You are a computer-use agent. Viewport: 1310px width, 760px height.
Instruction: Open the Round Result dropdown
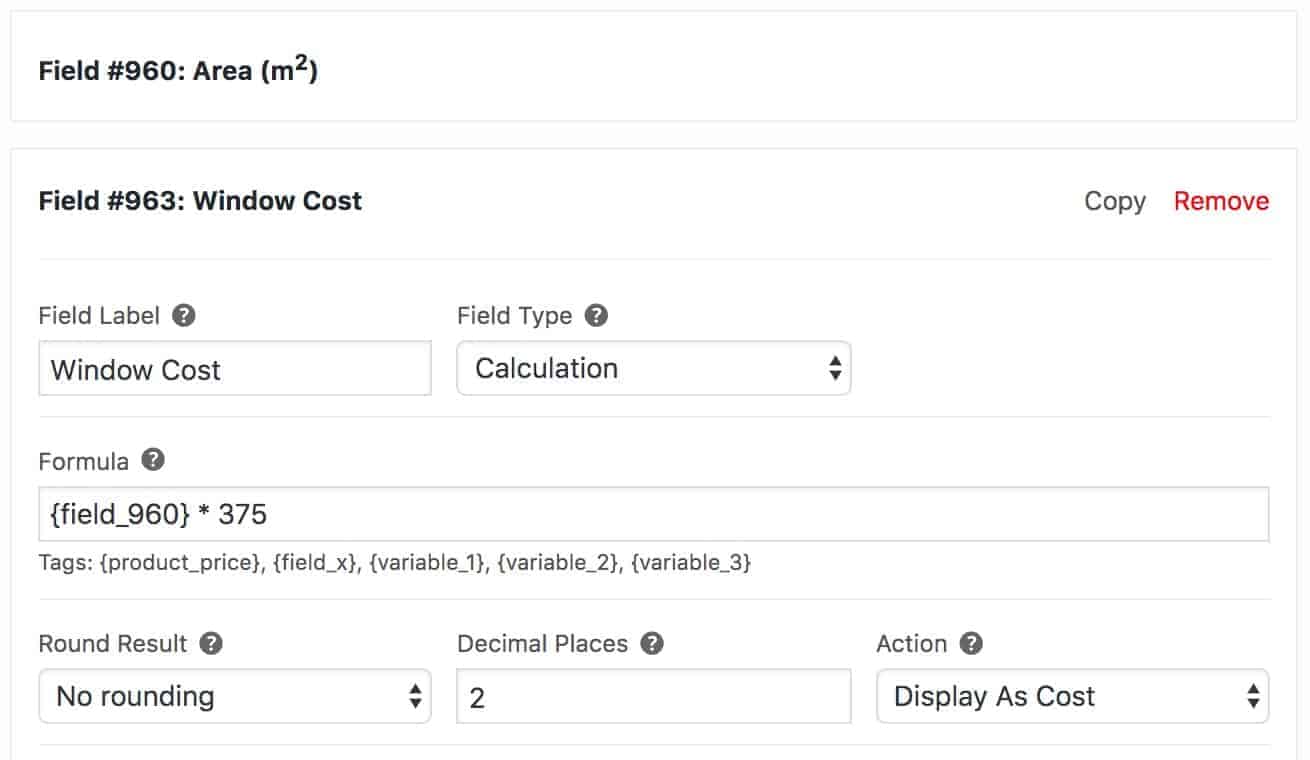point(234,696)
